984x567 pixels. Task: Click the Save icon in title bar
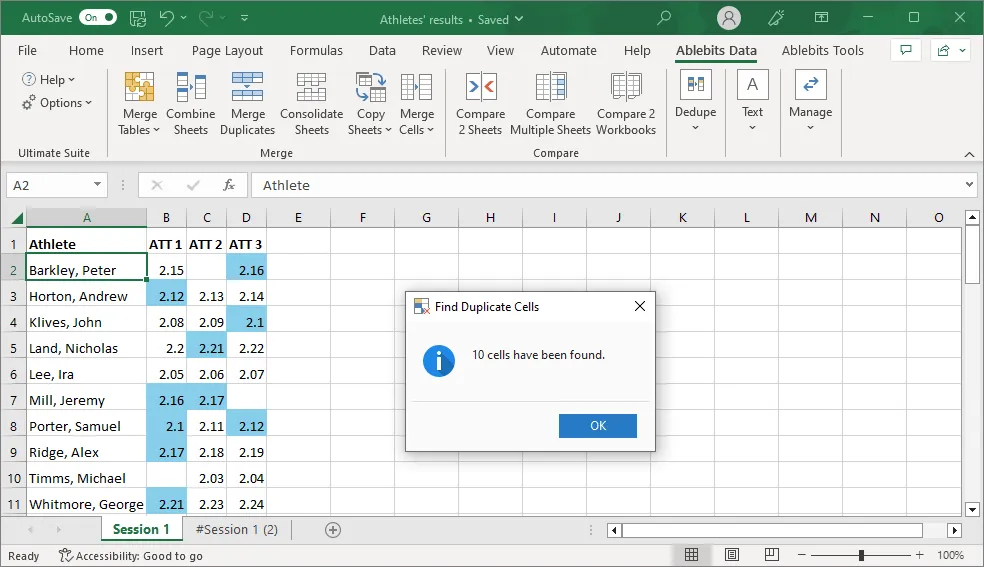pyautogui.click(x=137, y=18)
